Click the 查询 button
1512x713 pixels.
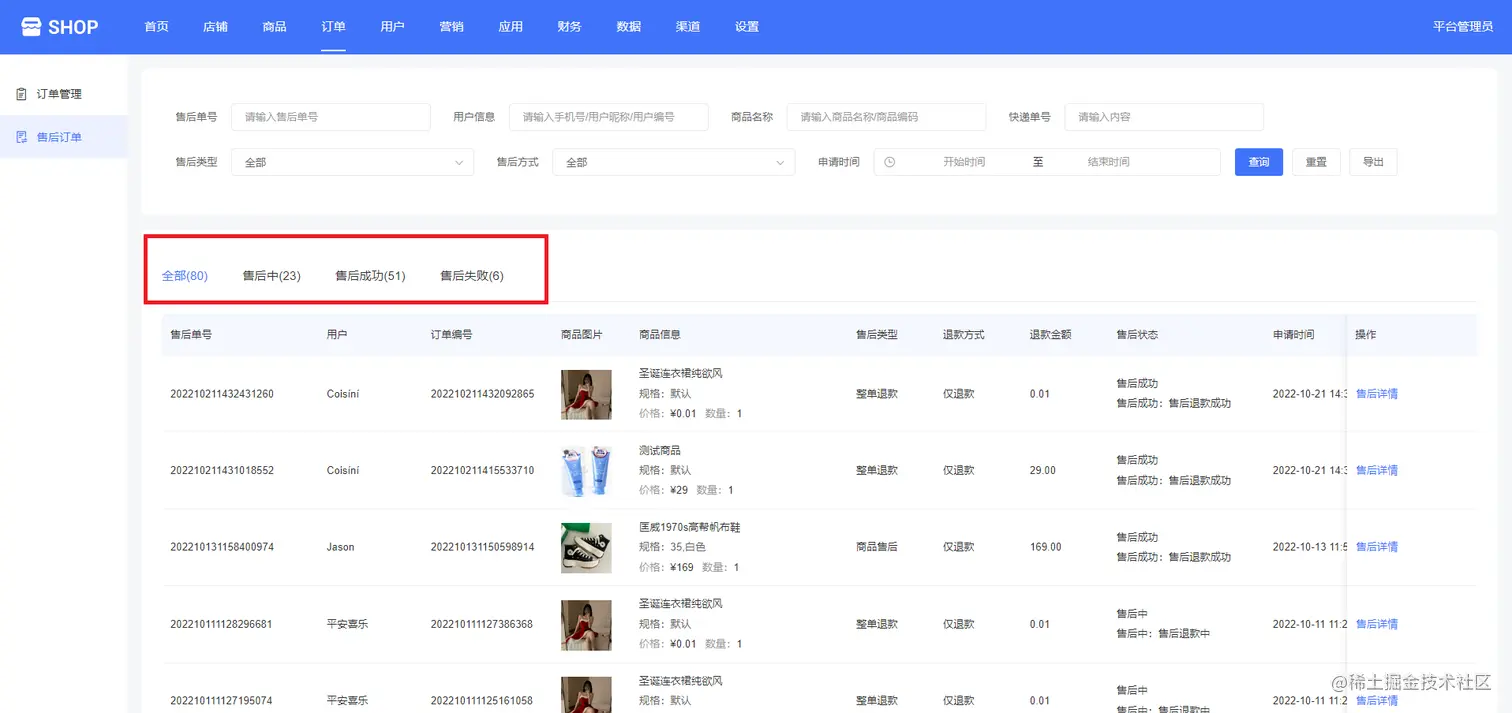(x=1259, y=162)
